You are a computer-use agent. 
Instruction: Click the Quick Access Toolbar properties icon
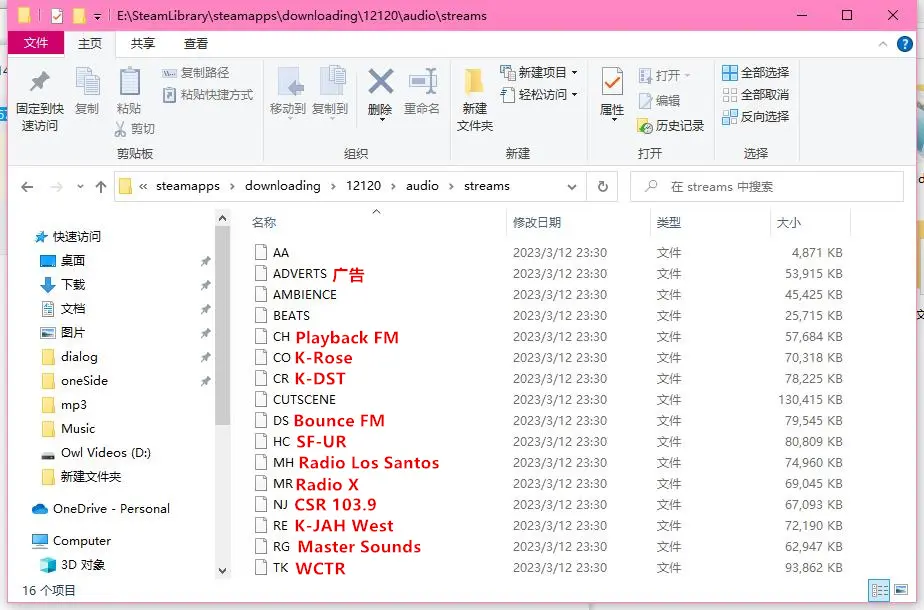(57, 16)
